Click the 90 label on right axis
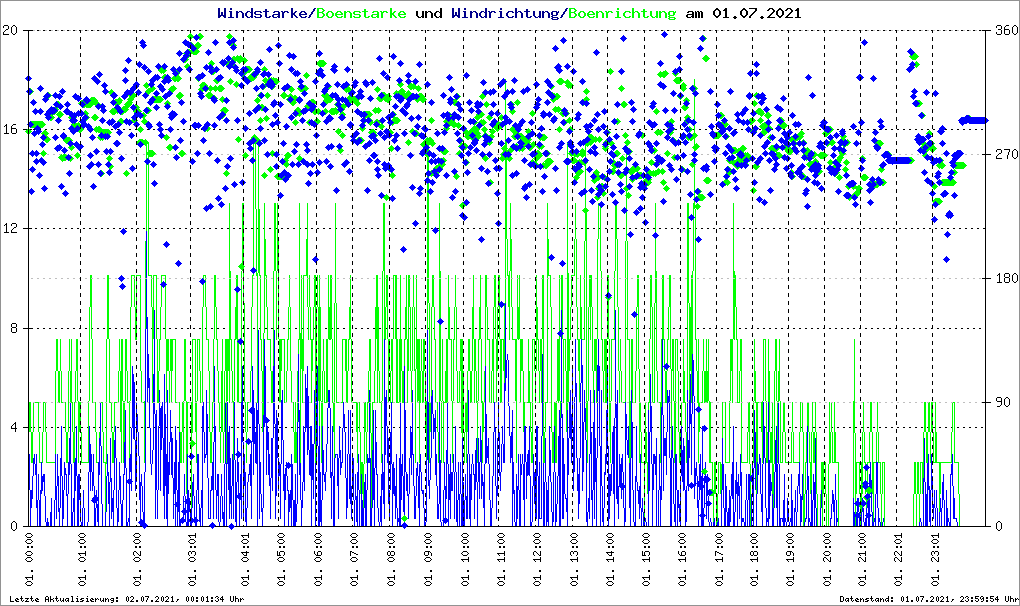This screenshot has height=606, width=1020. pyautogui.click(x=1000, y=403)
